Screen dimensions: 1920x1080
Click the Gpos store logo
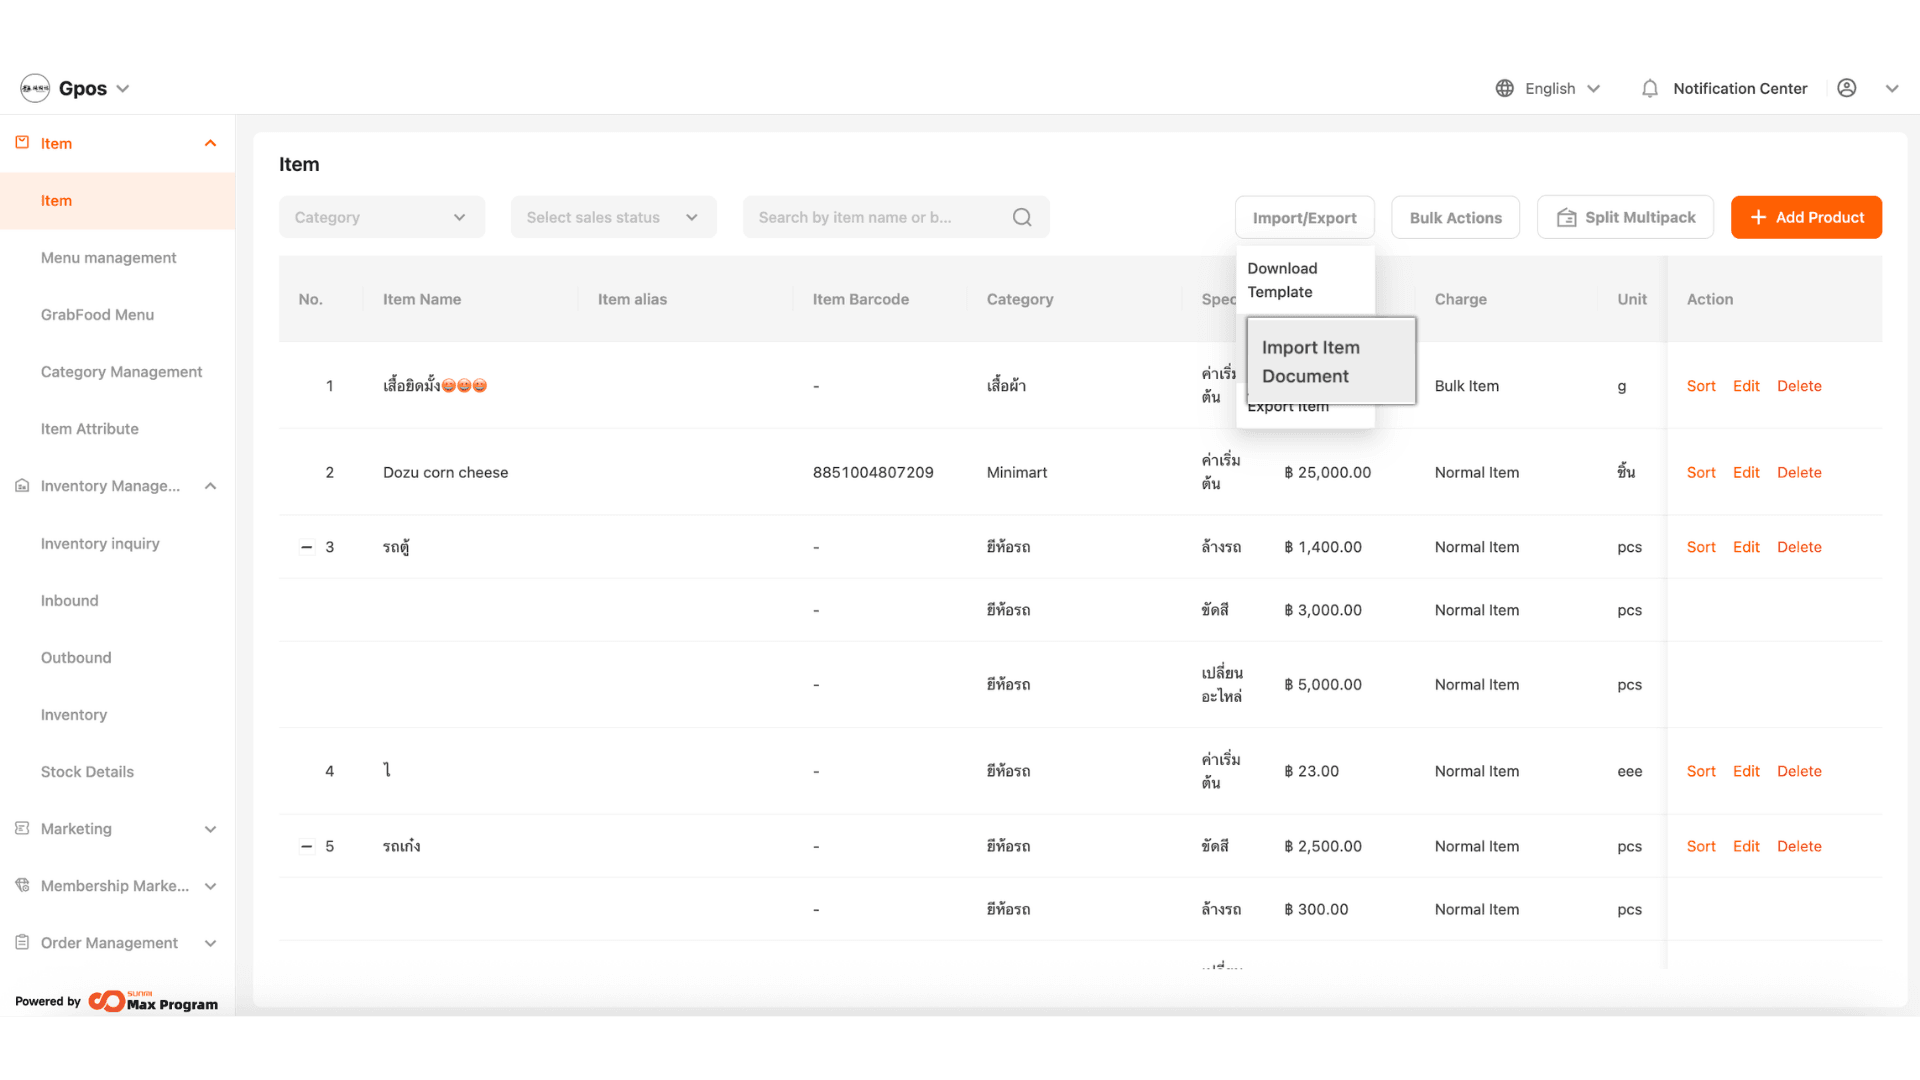(35, 88)
